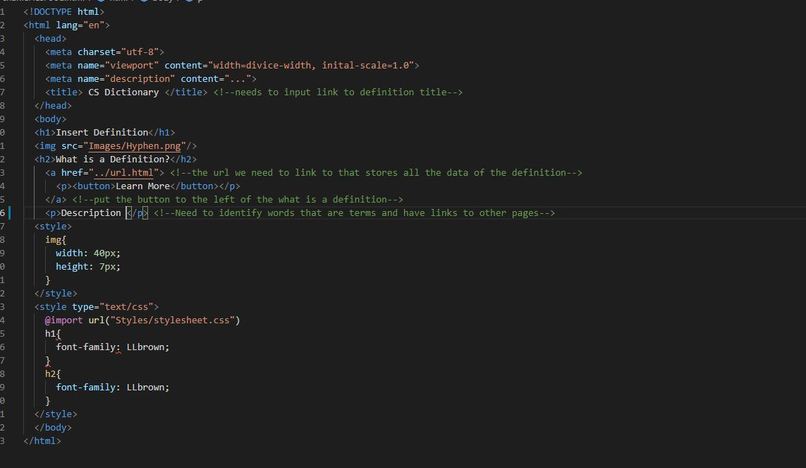Click the "viewport" meta name value
This screenshot has height=468, width=806.
132,65
